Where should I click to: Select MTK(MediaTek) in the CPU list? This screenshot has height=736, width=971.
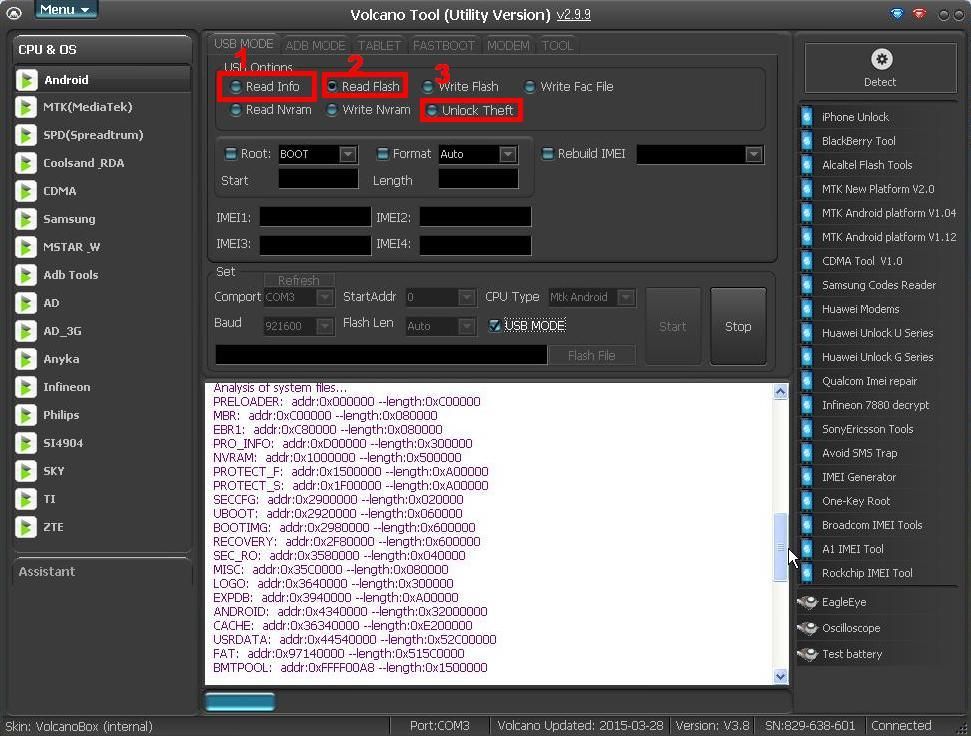[x=87, y=107]
